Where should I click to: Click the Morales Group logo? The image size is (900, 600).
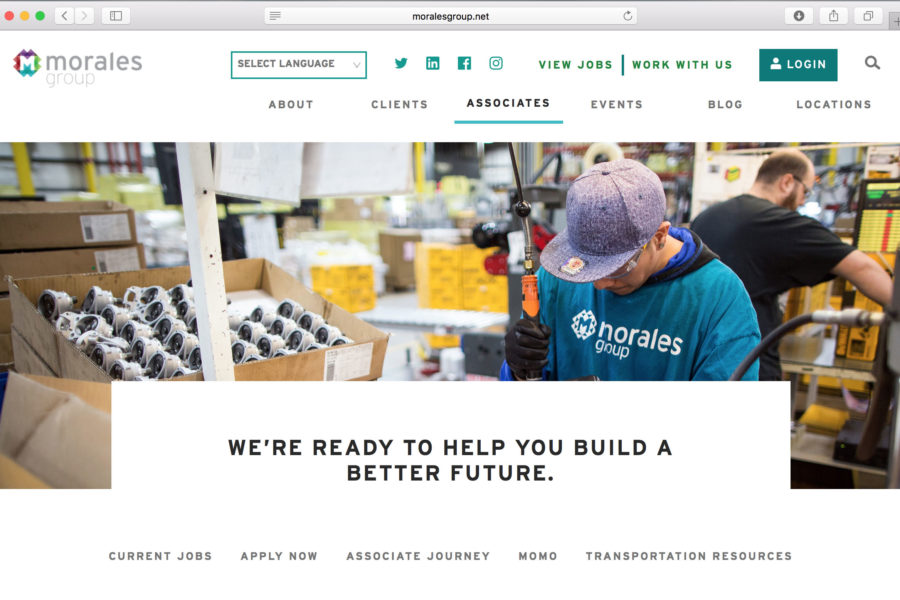pyautogui.click(x=78, y=68)
